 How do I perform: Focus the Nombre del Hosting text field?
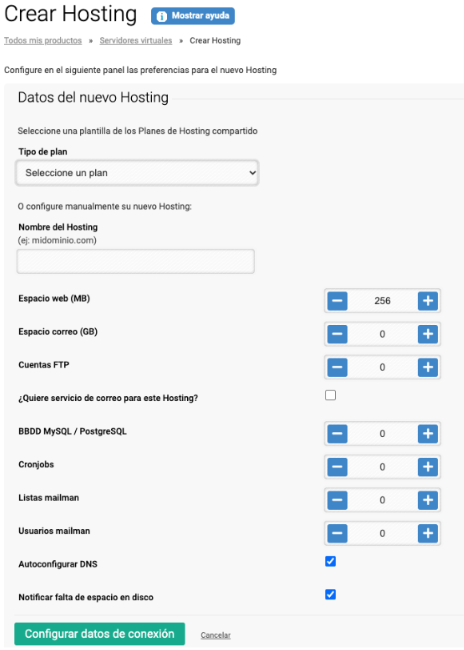pyautogui.click(x=136, y=261)
